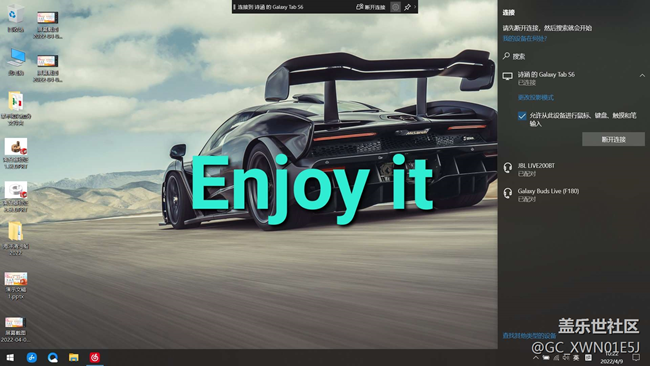The height and width of the screenshot is (366, 650).
Task: Open the Windows Start menu
Action: click(x=10, y=357)
